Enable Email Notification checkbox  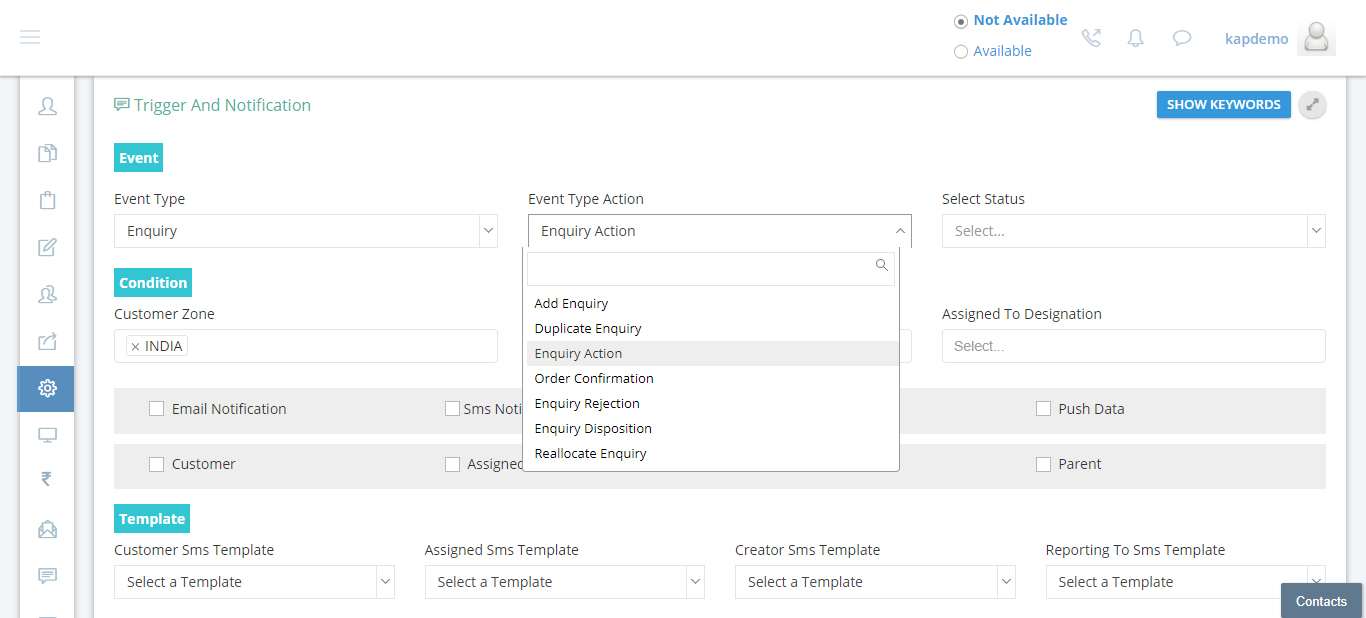(x=156, y=408)
